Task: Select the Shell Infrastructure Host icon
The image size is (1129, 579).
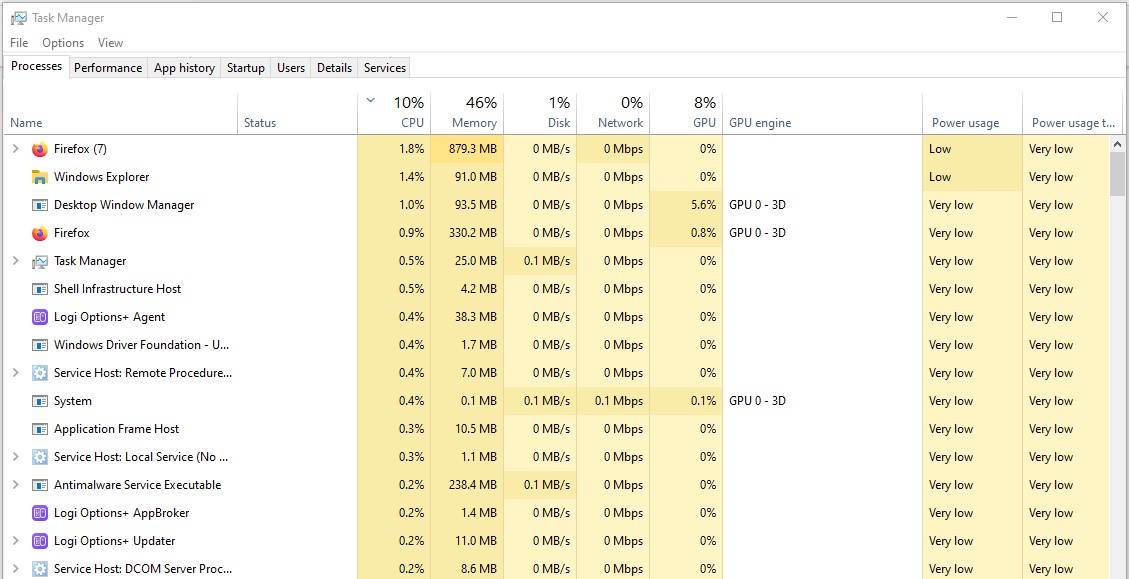Action: coord(40,290)
